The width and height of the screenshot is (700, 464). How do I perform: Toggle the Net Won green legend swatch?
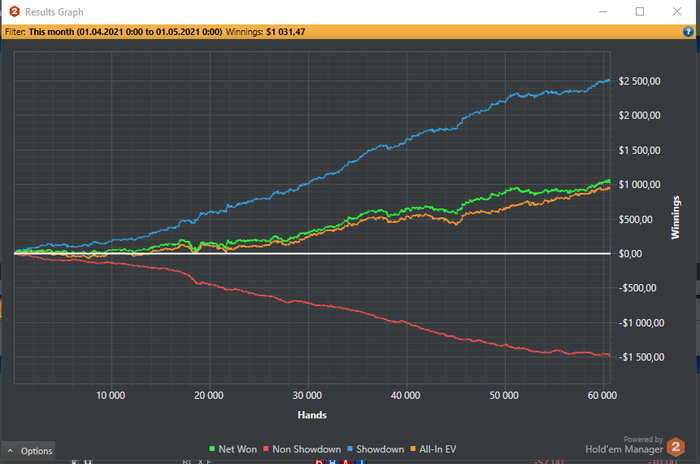212,449
